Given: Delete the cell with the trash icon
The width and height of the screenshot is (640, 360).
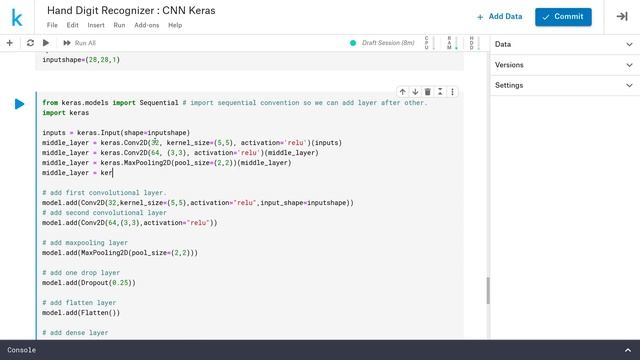Looking at the screenshot, I should pyautogui.click(x=427, y=92).
